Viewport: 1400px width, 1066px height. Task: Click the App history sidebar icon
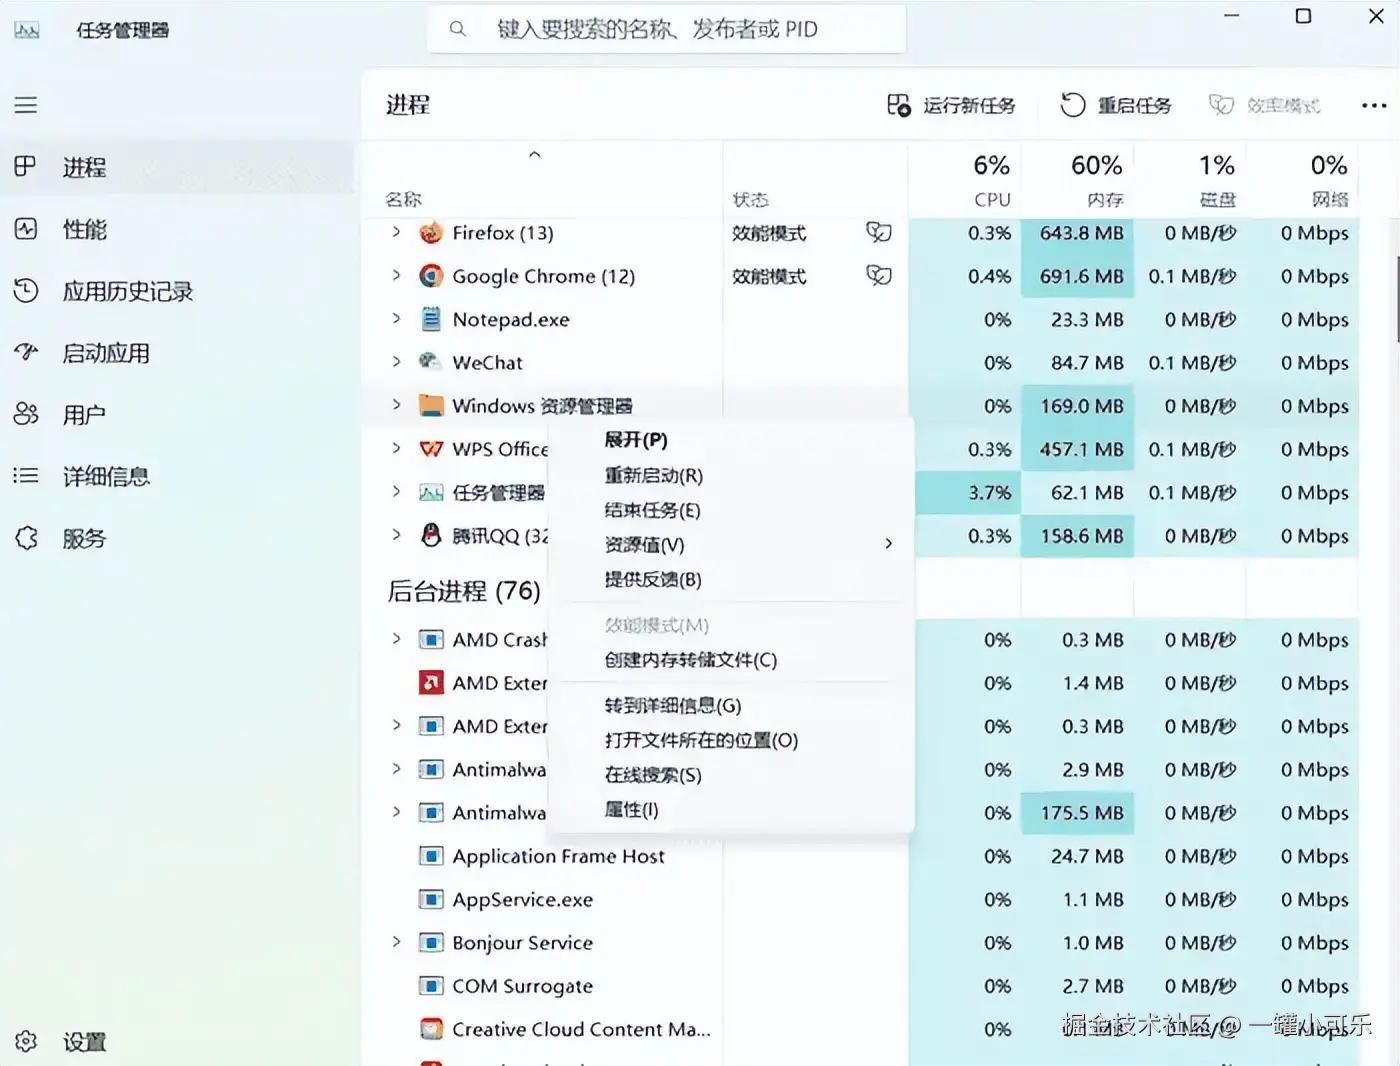(x=26, y=291)
